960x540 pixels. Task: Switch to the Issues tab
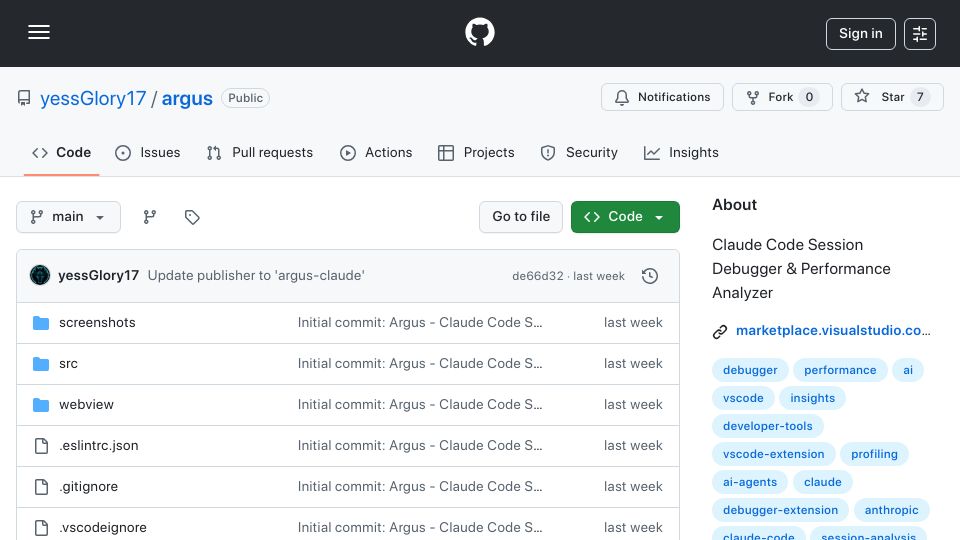(148, 152)
